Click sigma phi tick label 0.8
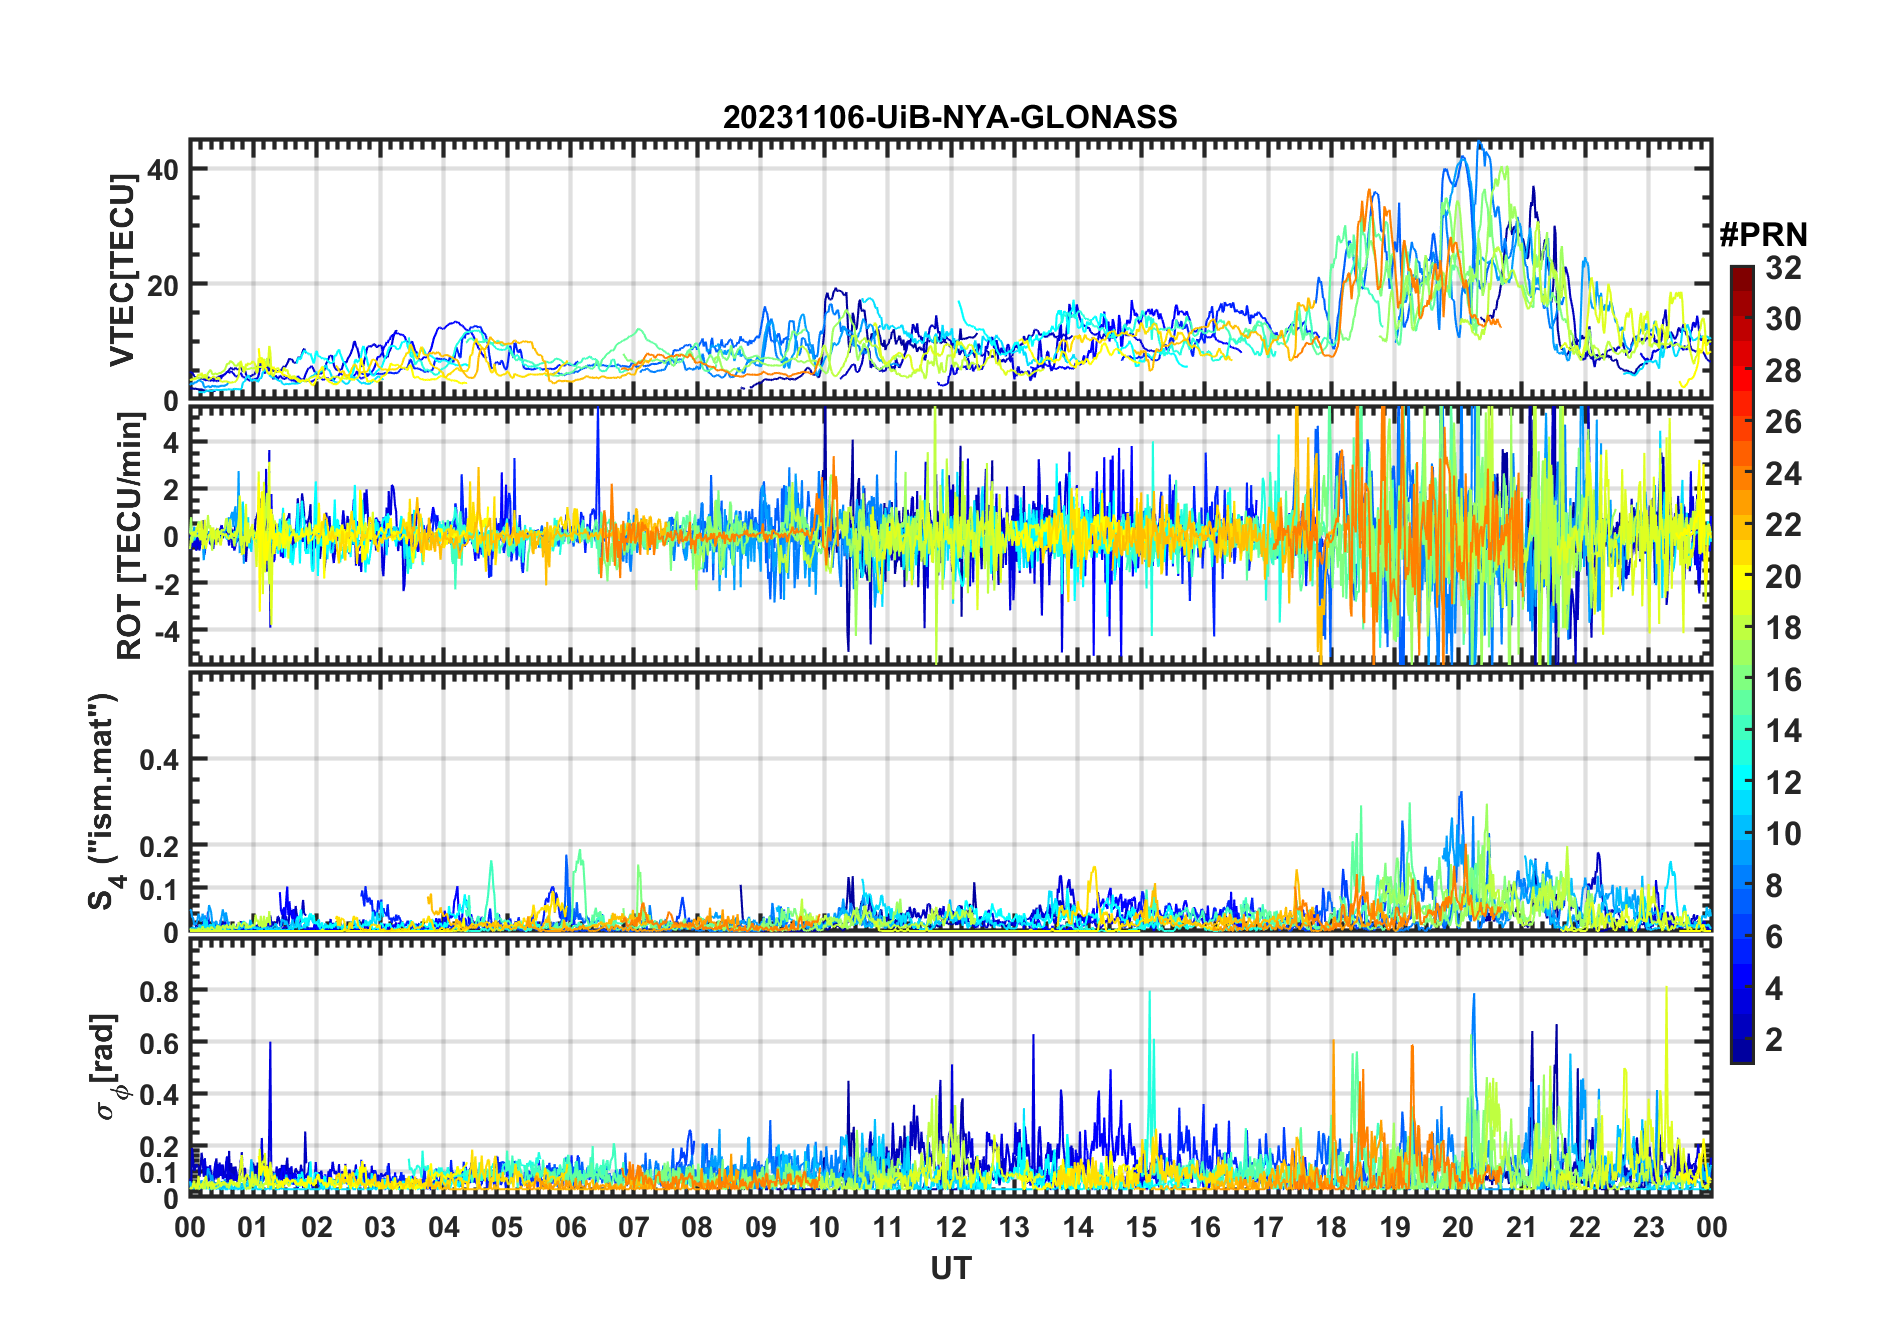Viewport: 1902px width, 1330px height. 159,991
